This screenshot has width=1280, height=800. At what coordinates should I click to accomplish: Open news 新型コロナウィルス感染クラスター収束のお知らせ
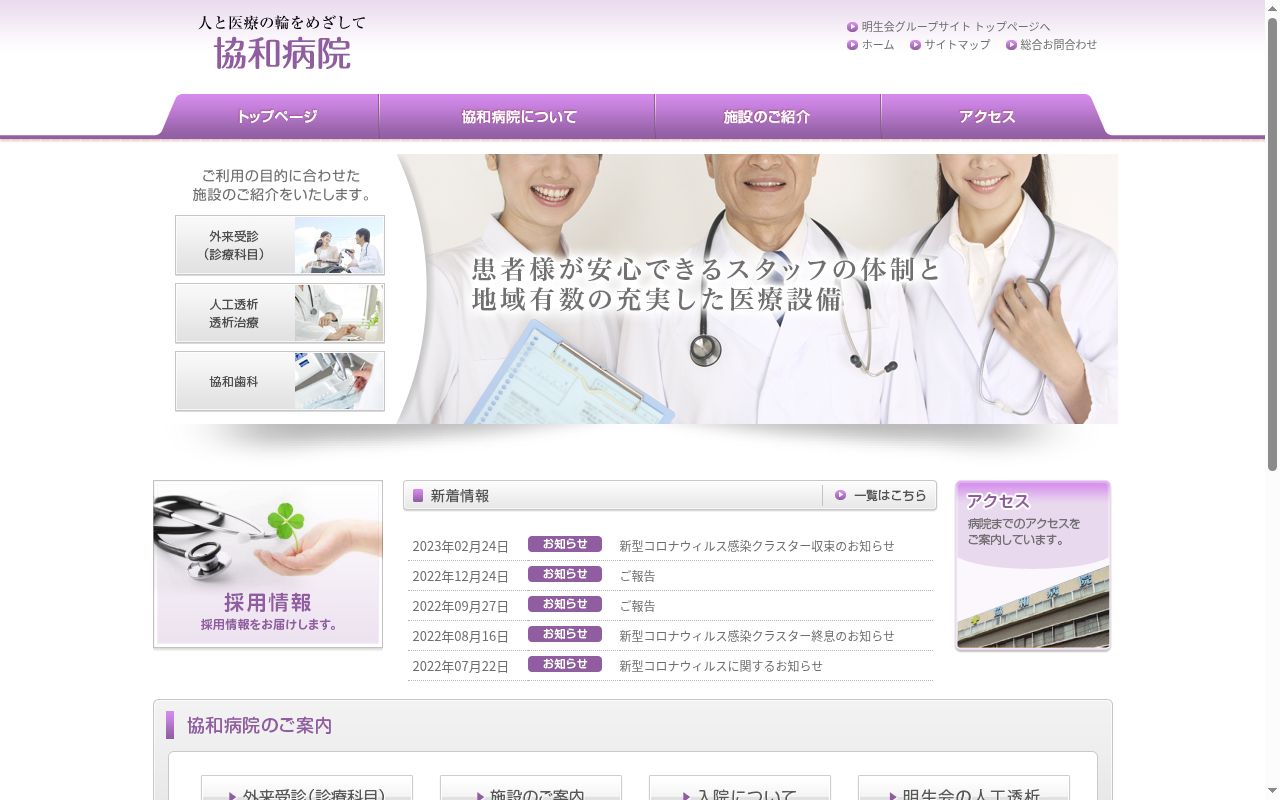click(x=757, y=546)
